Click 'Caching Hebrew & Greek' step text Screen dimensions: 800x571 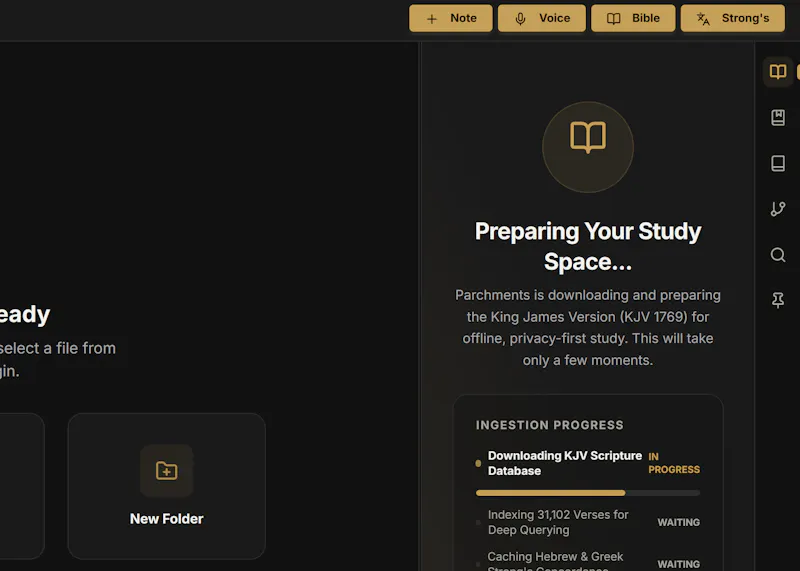[x=555, y=557]
